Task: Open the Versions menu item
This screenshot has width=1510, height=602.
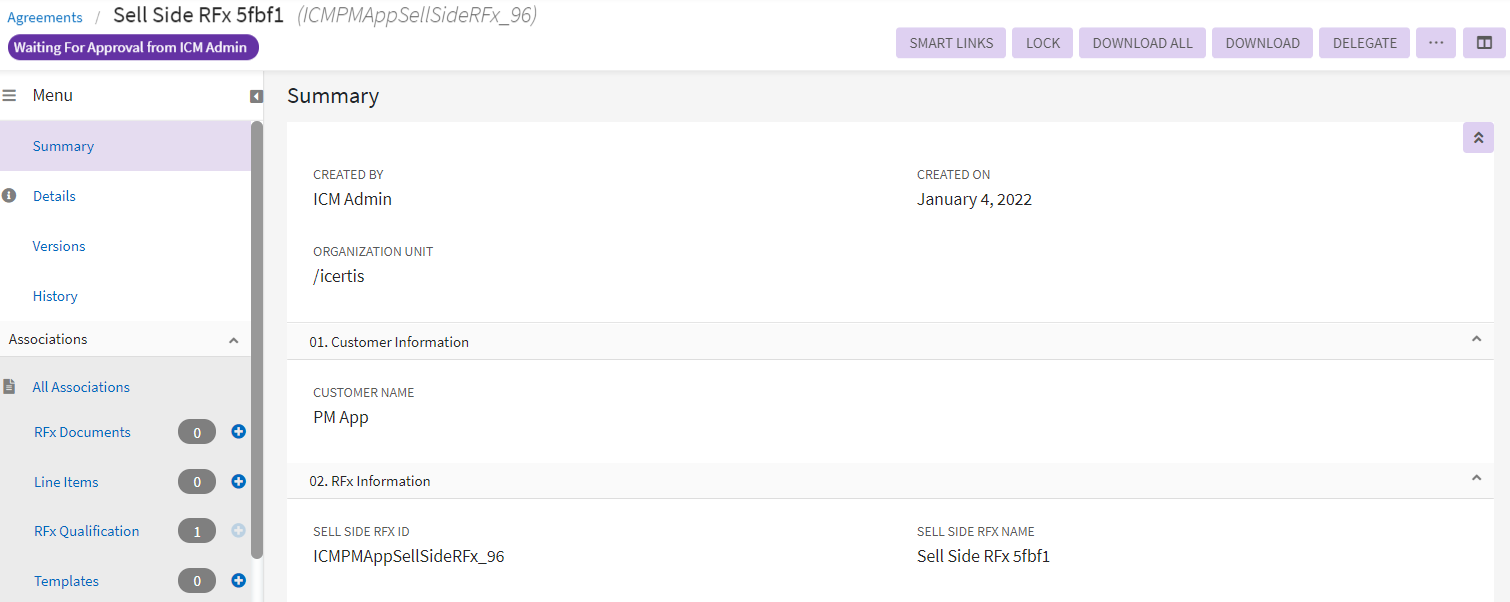Action: pos(59,246)
